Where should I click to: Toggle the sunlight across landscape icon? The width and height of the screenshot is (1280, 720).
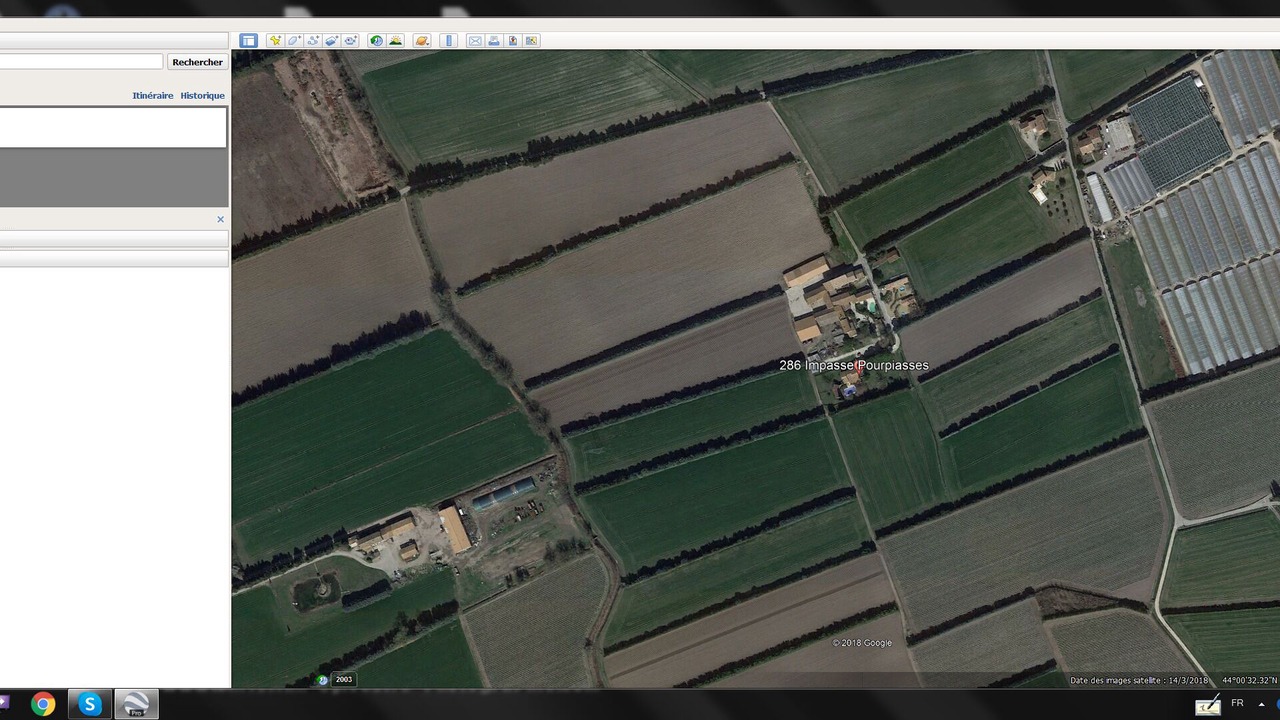[396, 41]
